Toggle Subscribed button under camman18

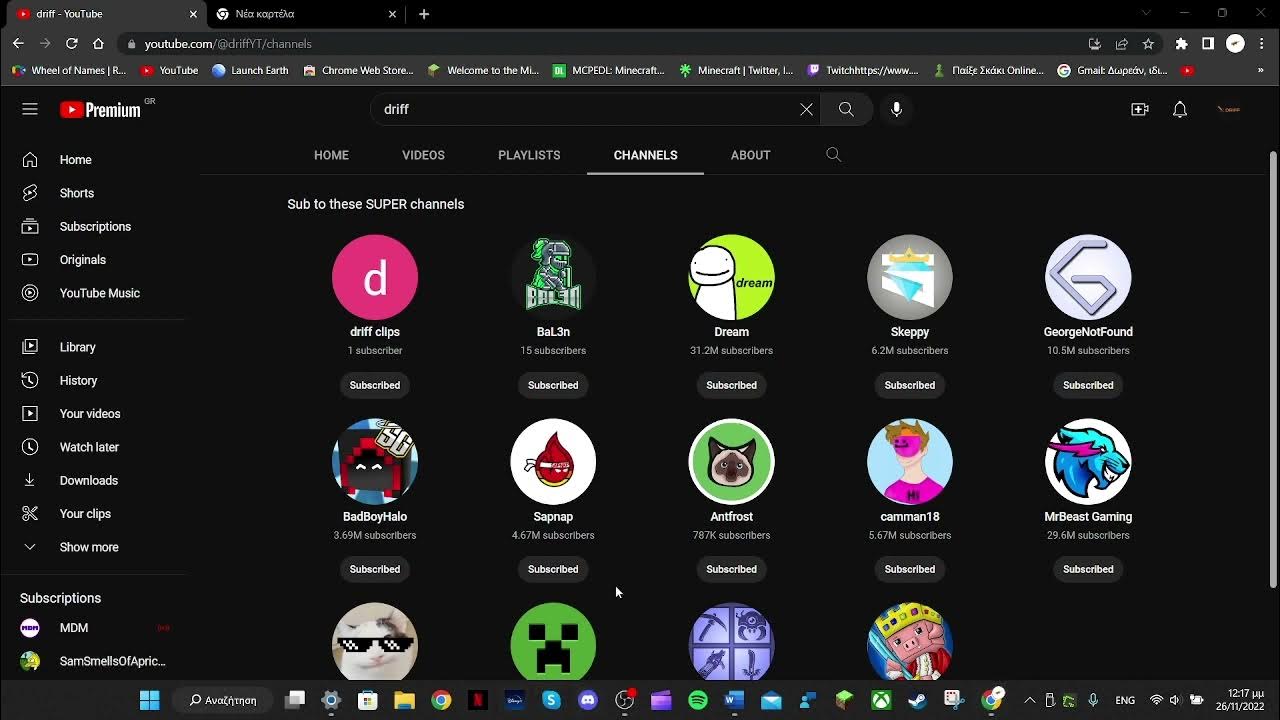(910, 569)
